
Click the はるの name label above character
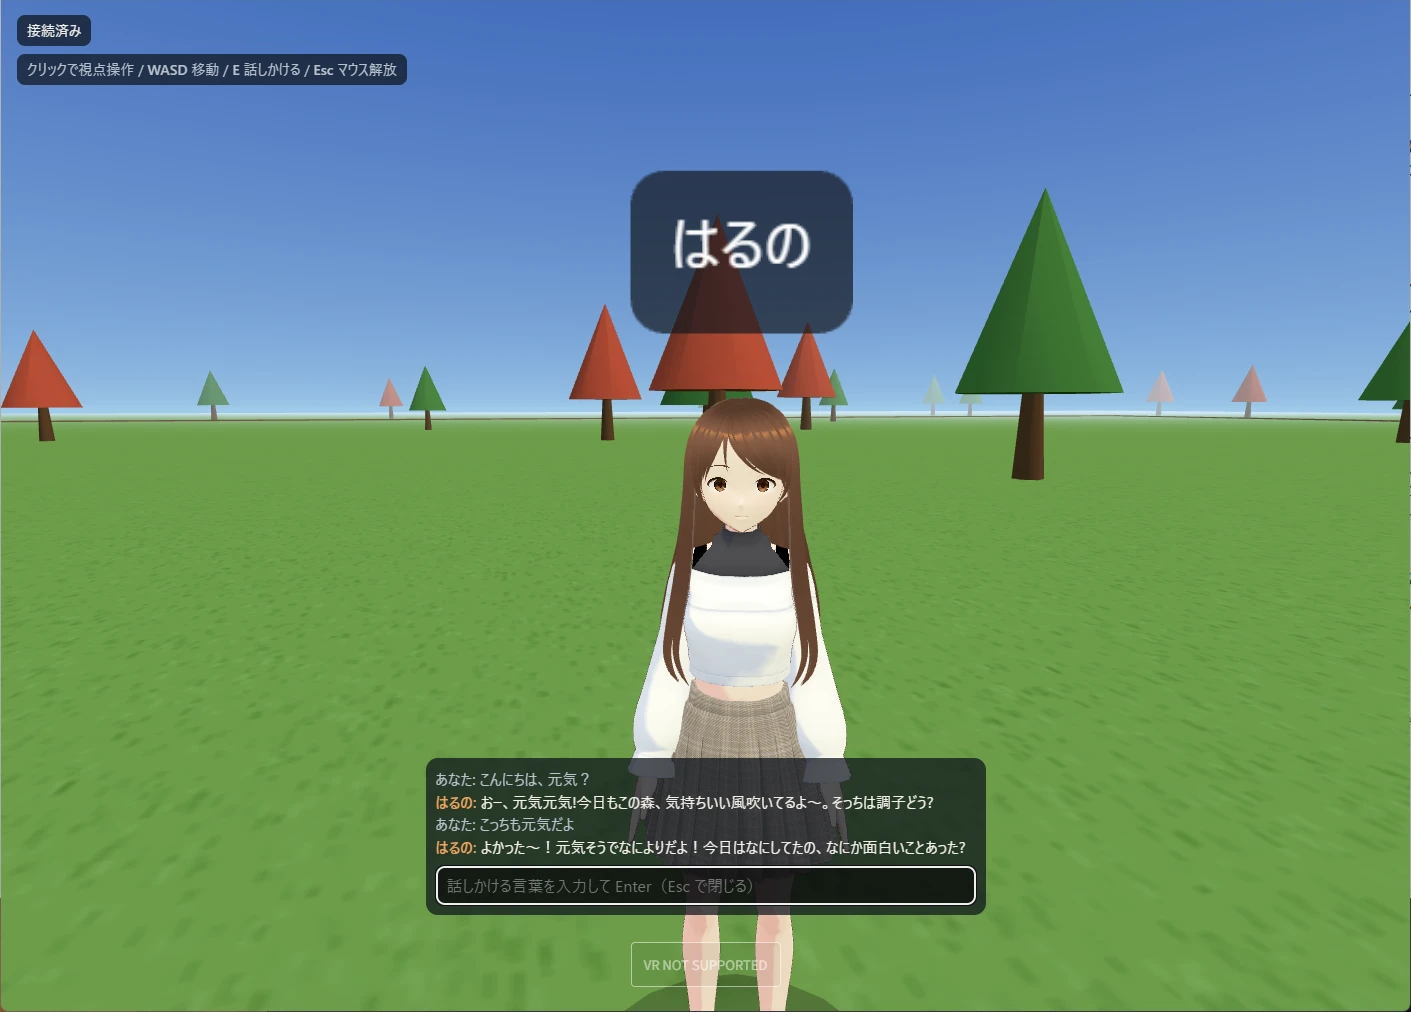[x=741, y=252]
